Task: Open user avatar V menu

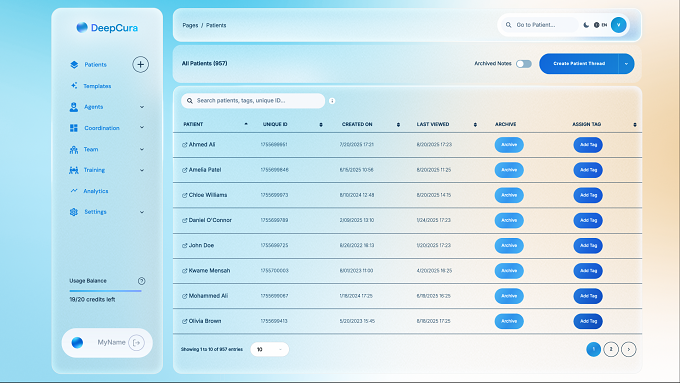Action: (618, 25)
